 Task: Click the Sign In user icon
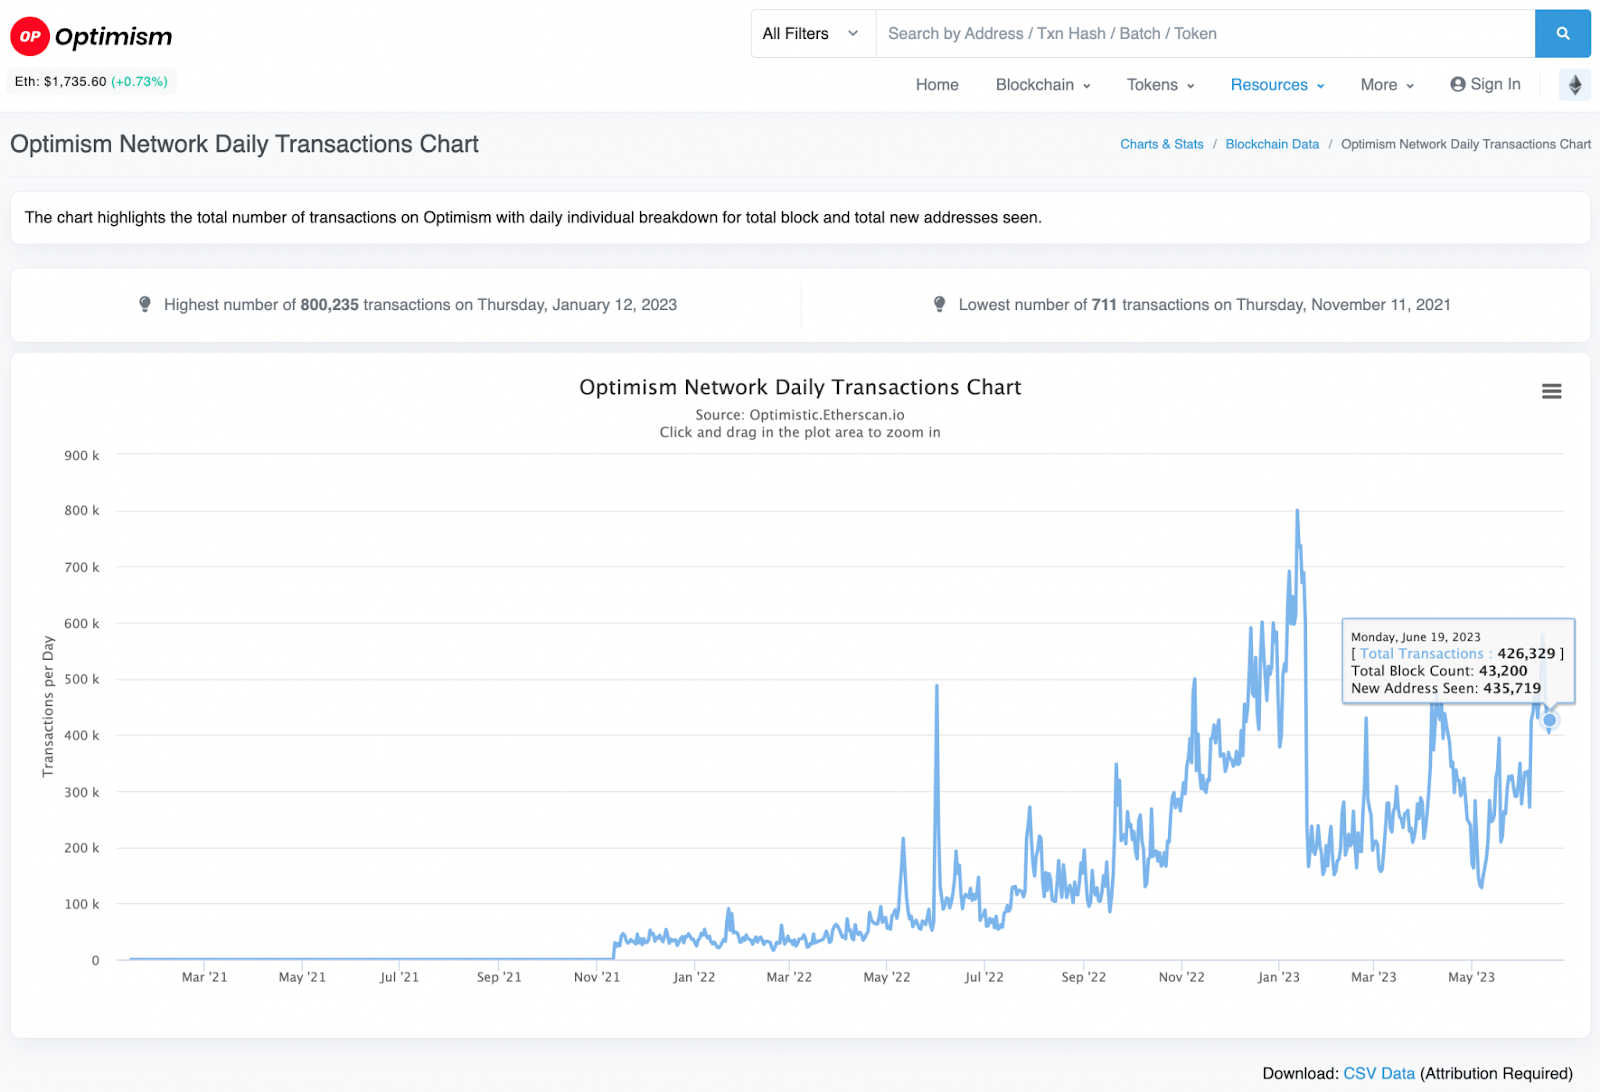coord(1458,85)
